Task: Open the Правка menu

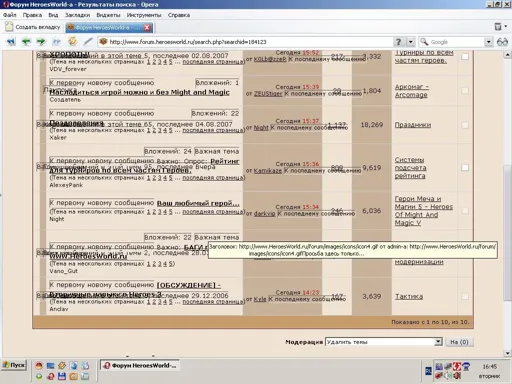Action: click(x=32, y=15)
